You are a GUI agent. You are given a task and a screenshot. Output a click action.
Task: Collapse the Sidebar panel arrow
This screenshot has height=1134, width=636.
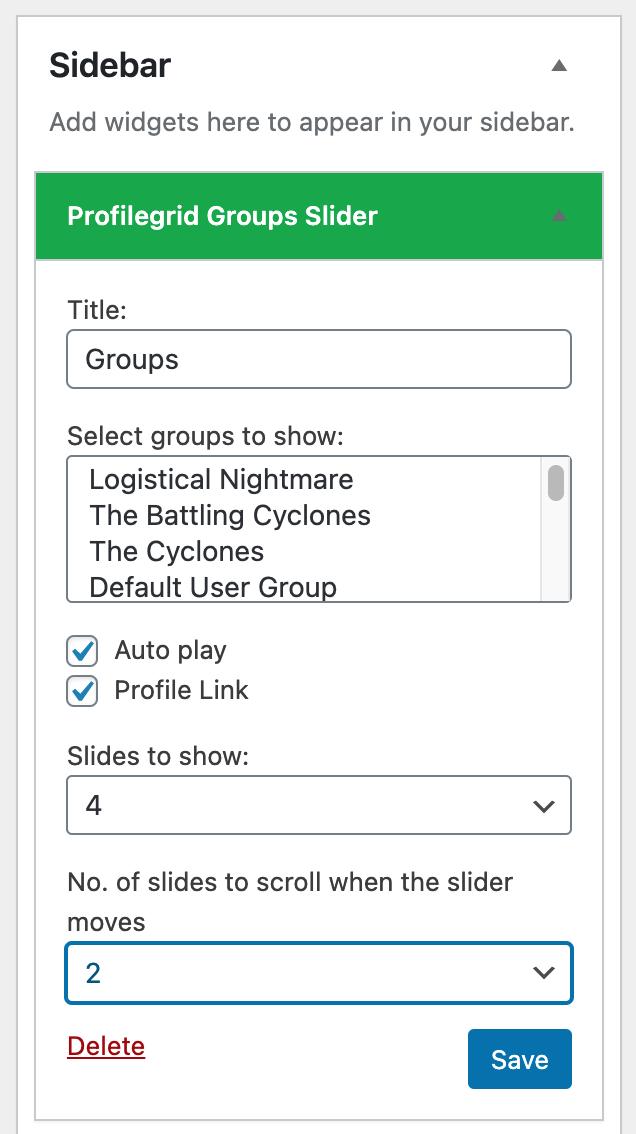coord(559,66)
